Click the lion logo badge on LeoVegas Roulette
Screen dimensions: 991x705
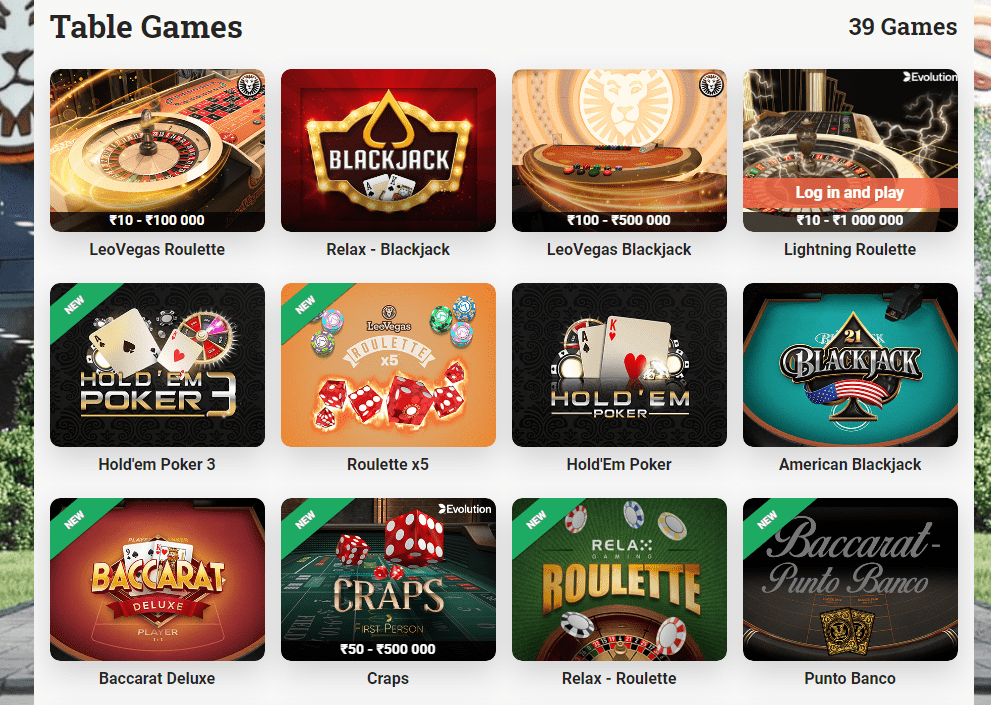pos(250,85)
